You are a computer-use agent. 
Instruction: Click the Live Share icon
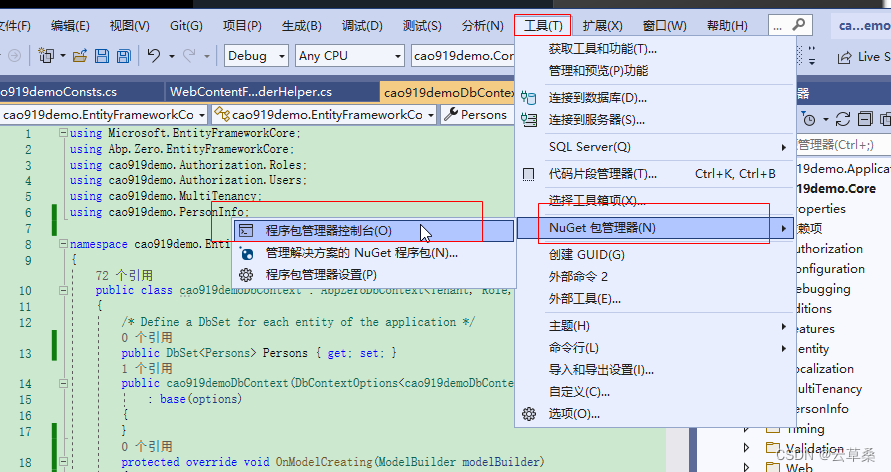coord(844,57)
